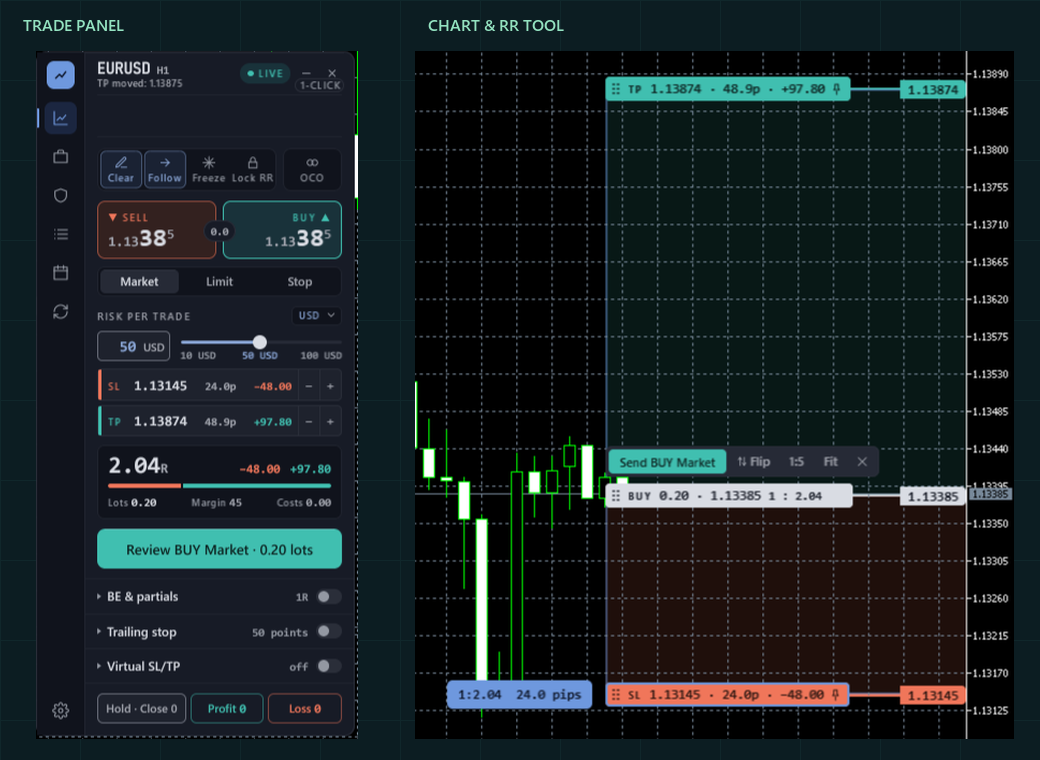Click the Hold · Close 0 button
This screenshot has height=760, width=1040.
click(x=141, y=708)
